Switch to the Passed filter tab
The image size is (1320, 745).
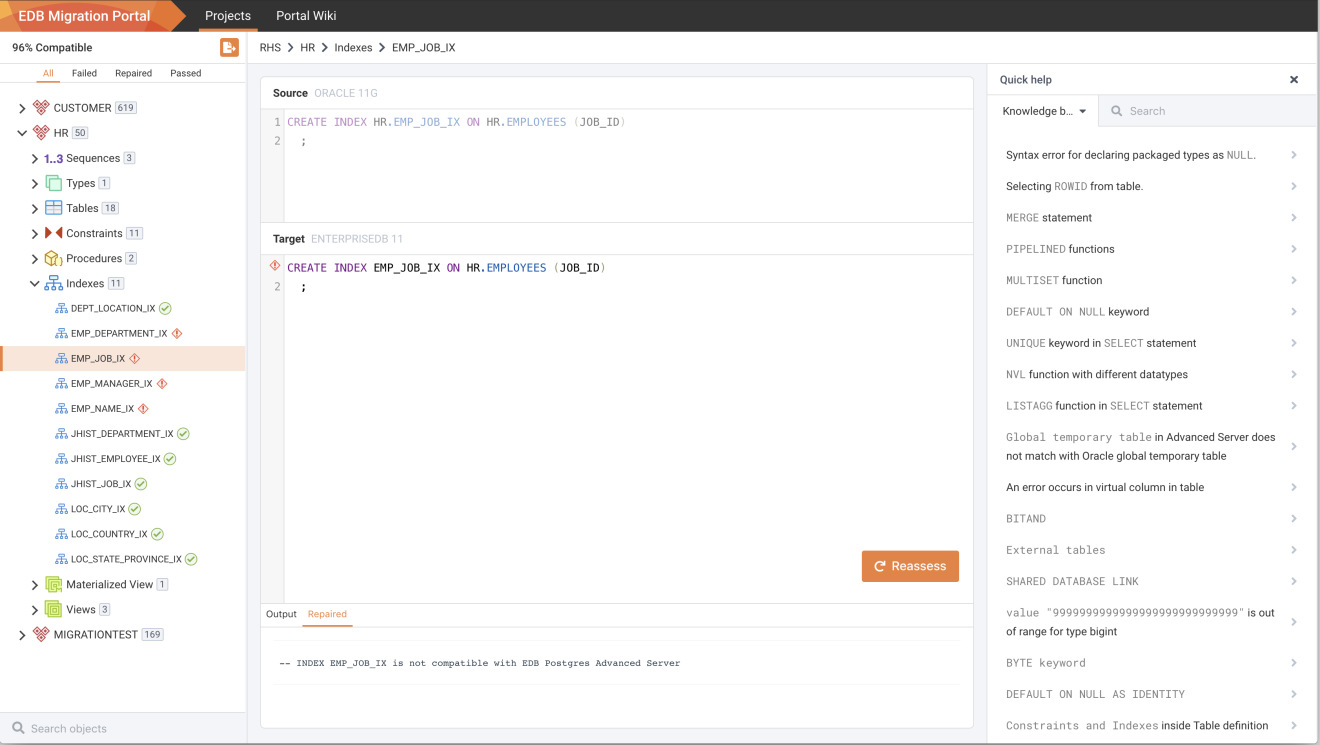(185, 73)
